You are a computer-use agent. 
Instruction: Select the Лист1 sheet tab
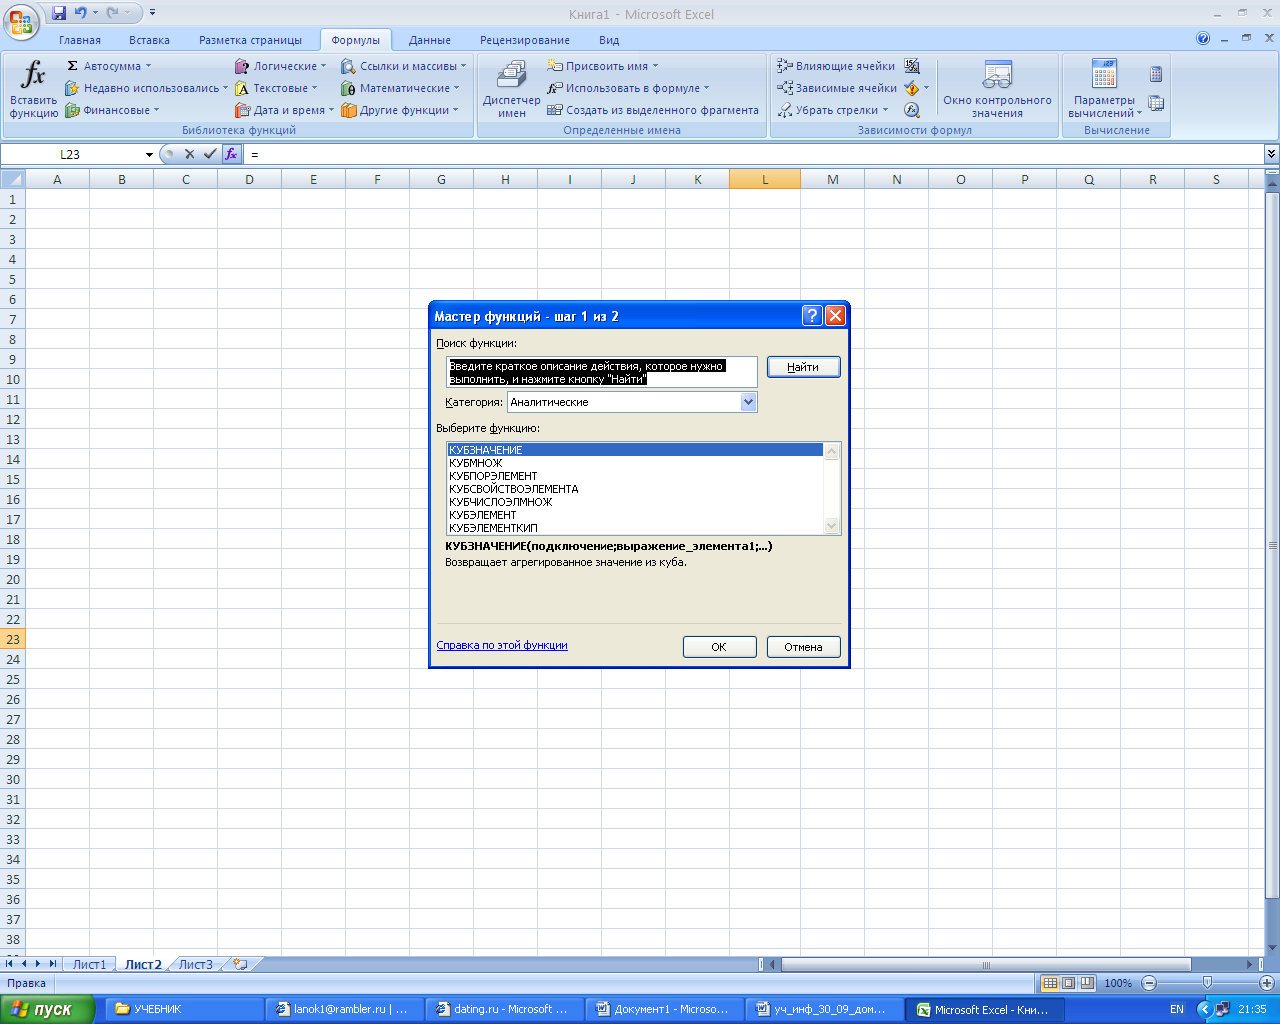(x=89, y=965)
